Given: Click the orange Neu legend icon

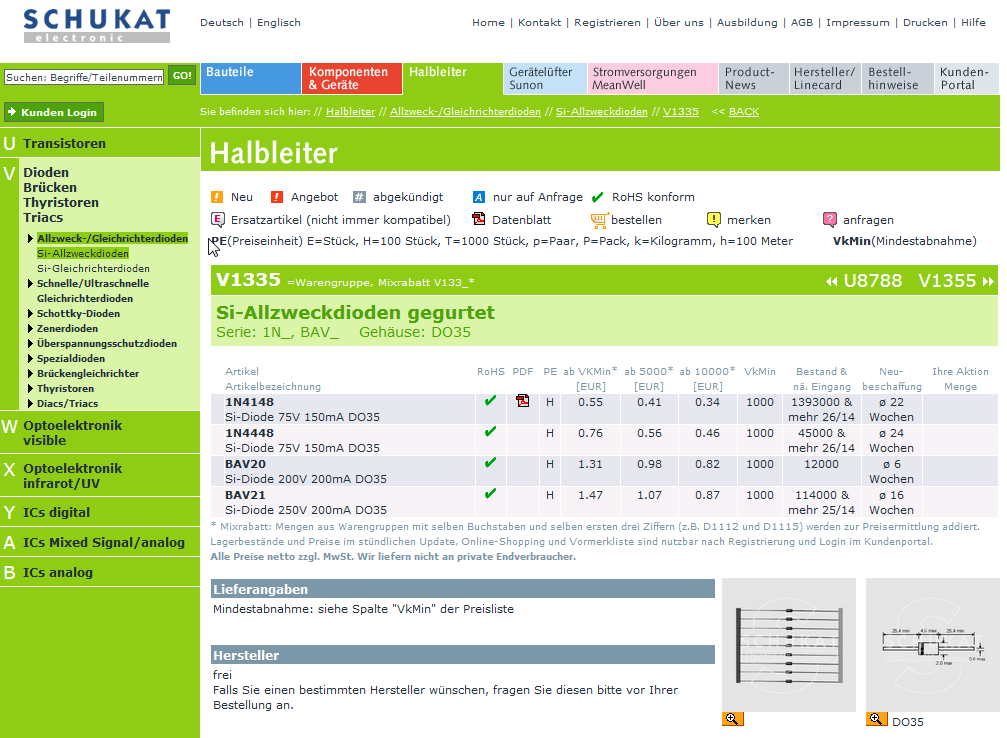Looking at the screenshot, I should point(217,197).
